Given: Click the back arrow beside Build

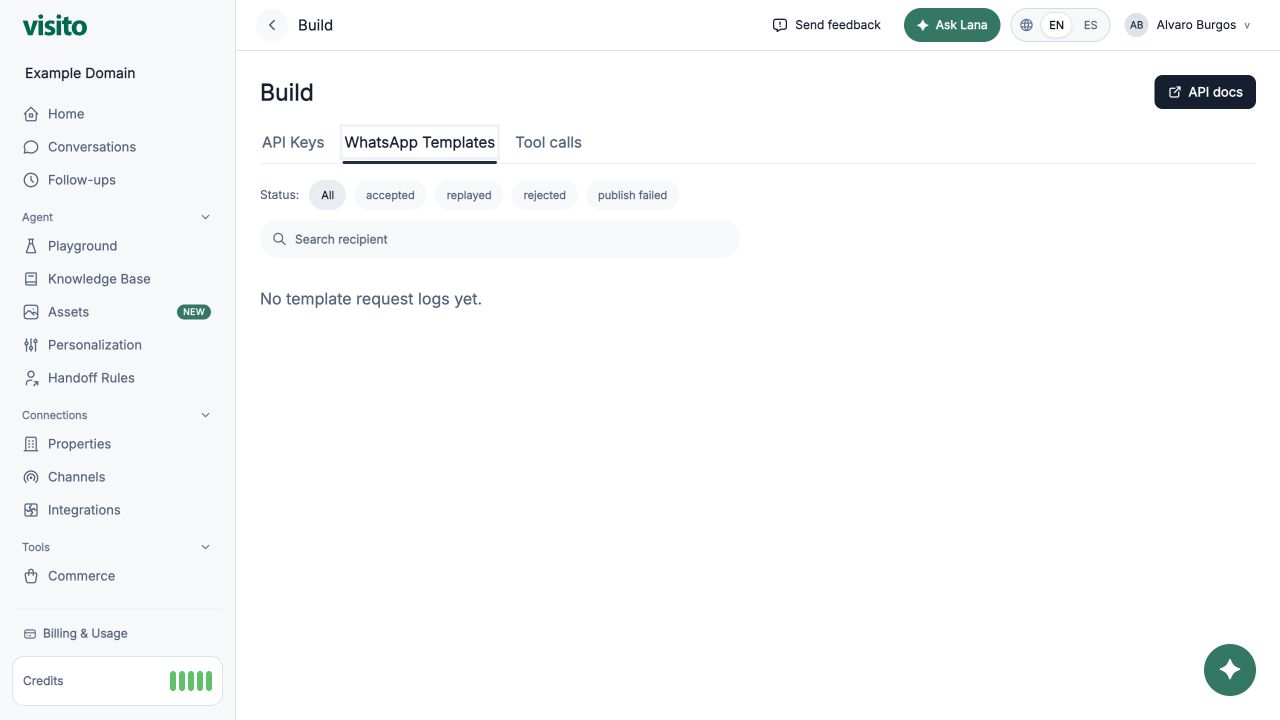Looking at the screenshot, I should pyautogui.click(x=272, y=25).
